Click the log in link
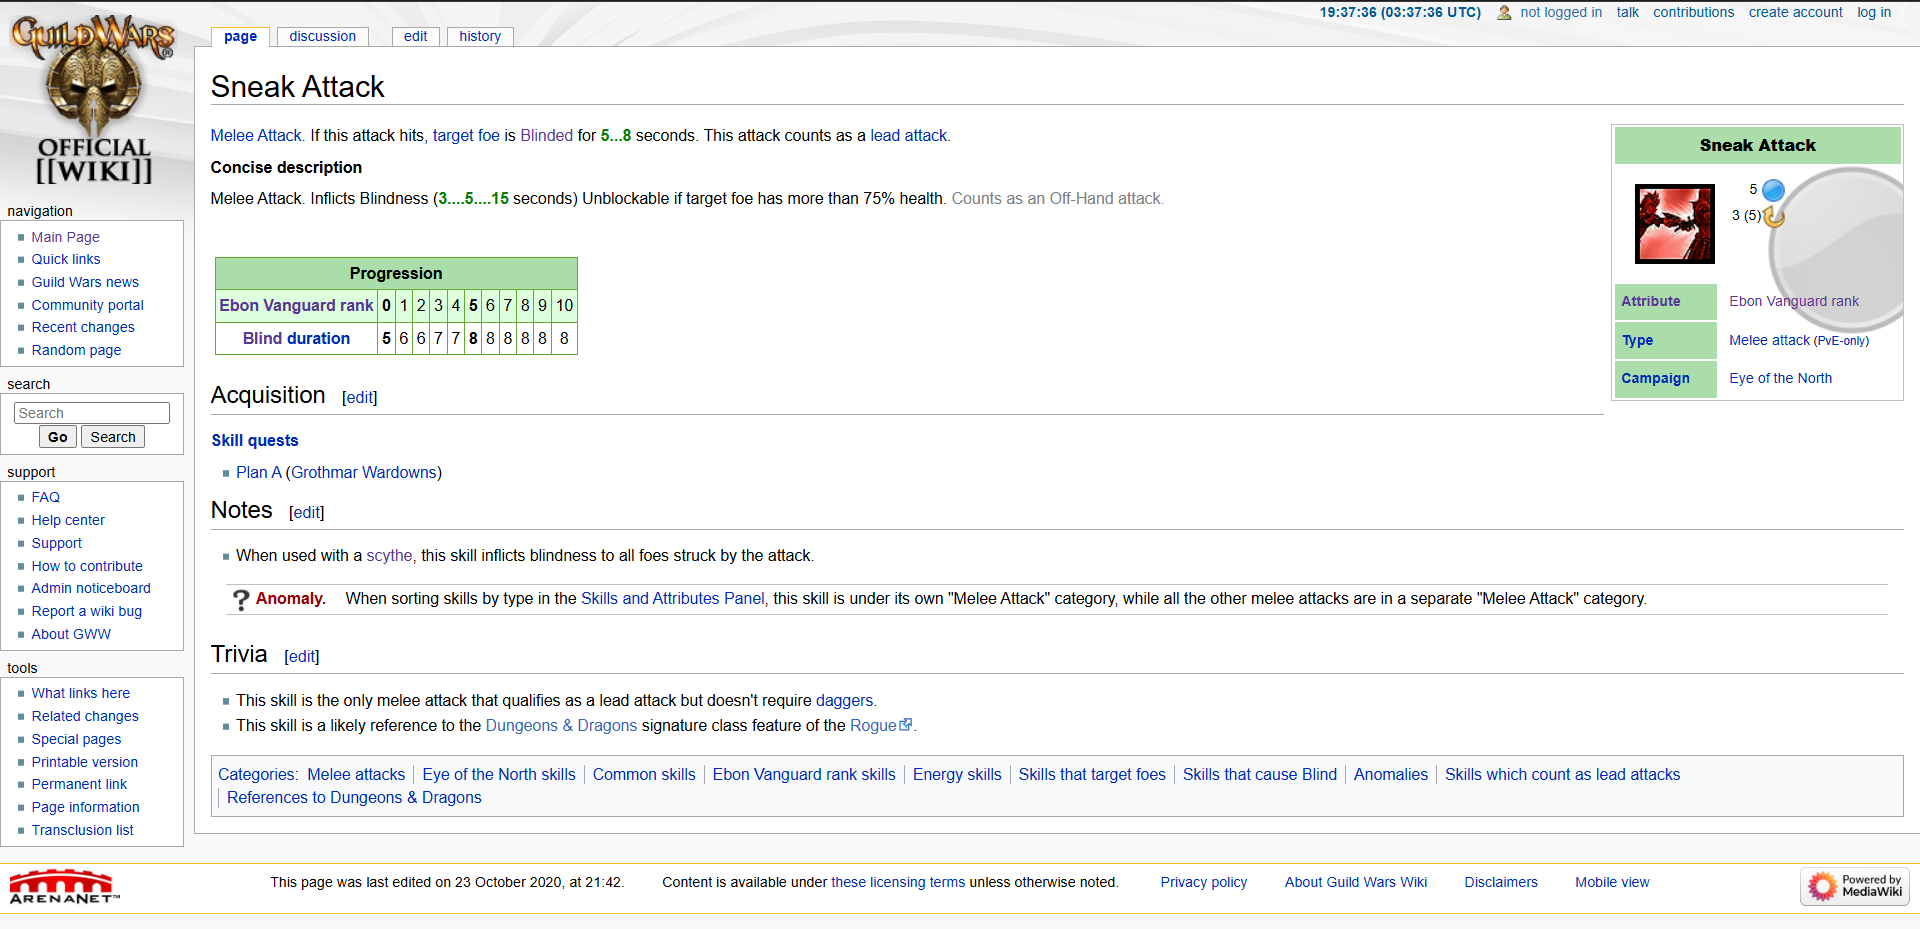This screenshot has width=1920, height=929. click(1874, 12)
